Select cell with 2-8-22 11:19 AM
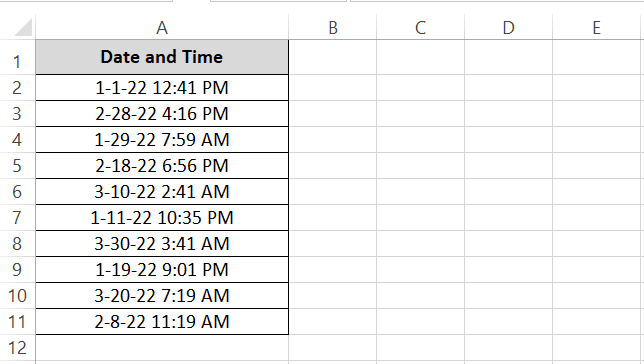 coord(162,321)
